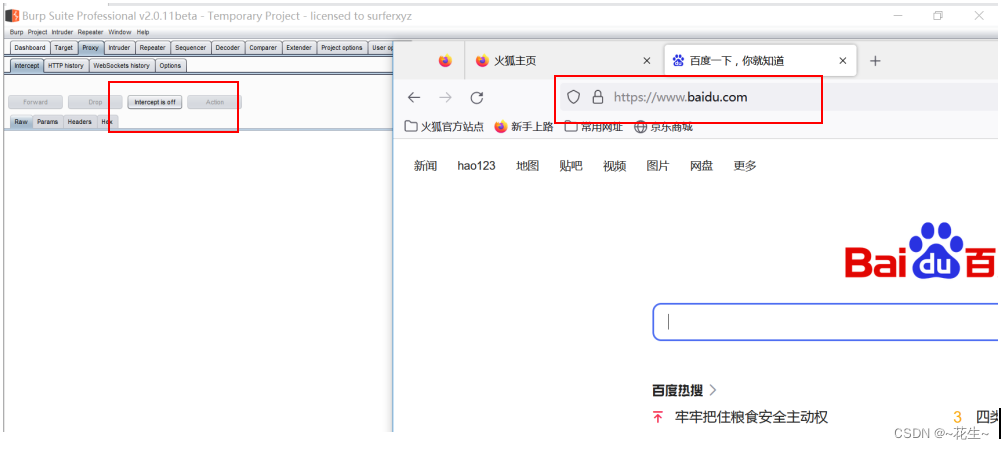1004x449 pixels.
Task: Select the pinned Firefox icon tab
Action: 445,61
